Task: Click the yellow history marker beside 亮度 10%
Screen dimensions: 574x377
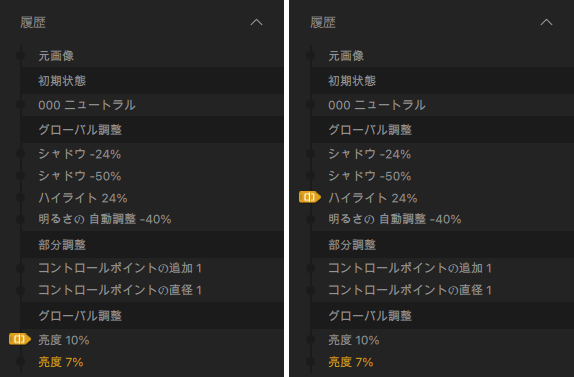Action: click(20, 339)
